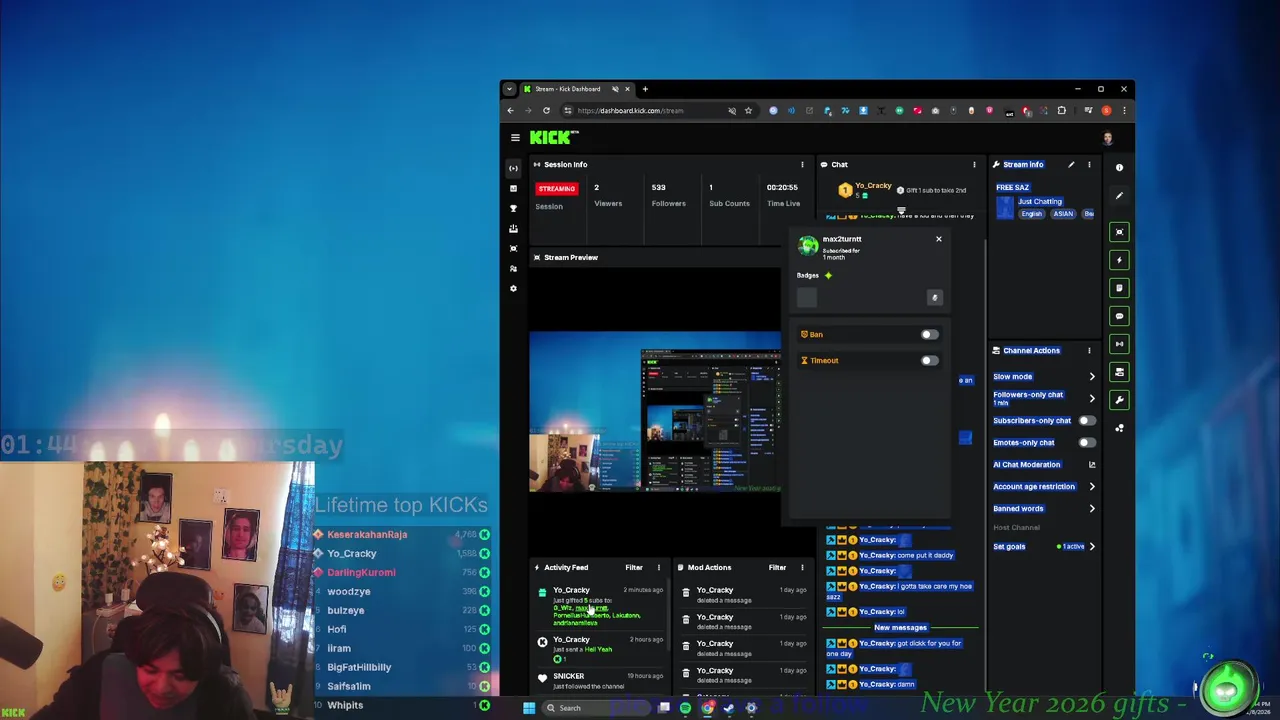This screenshot has width=1280, height=720.
Task: Open the trophy achievements sidebar icon
Action: point(513,208)
